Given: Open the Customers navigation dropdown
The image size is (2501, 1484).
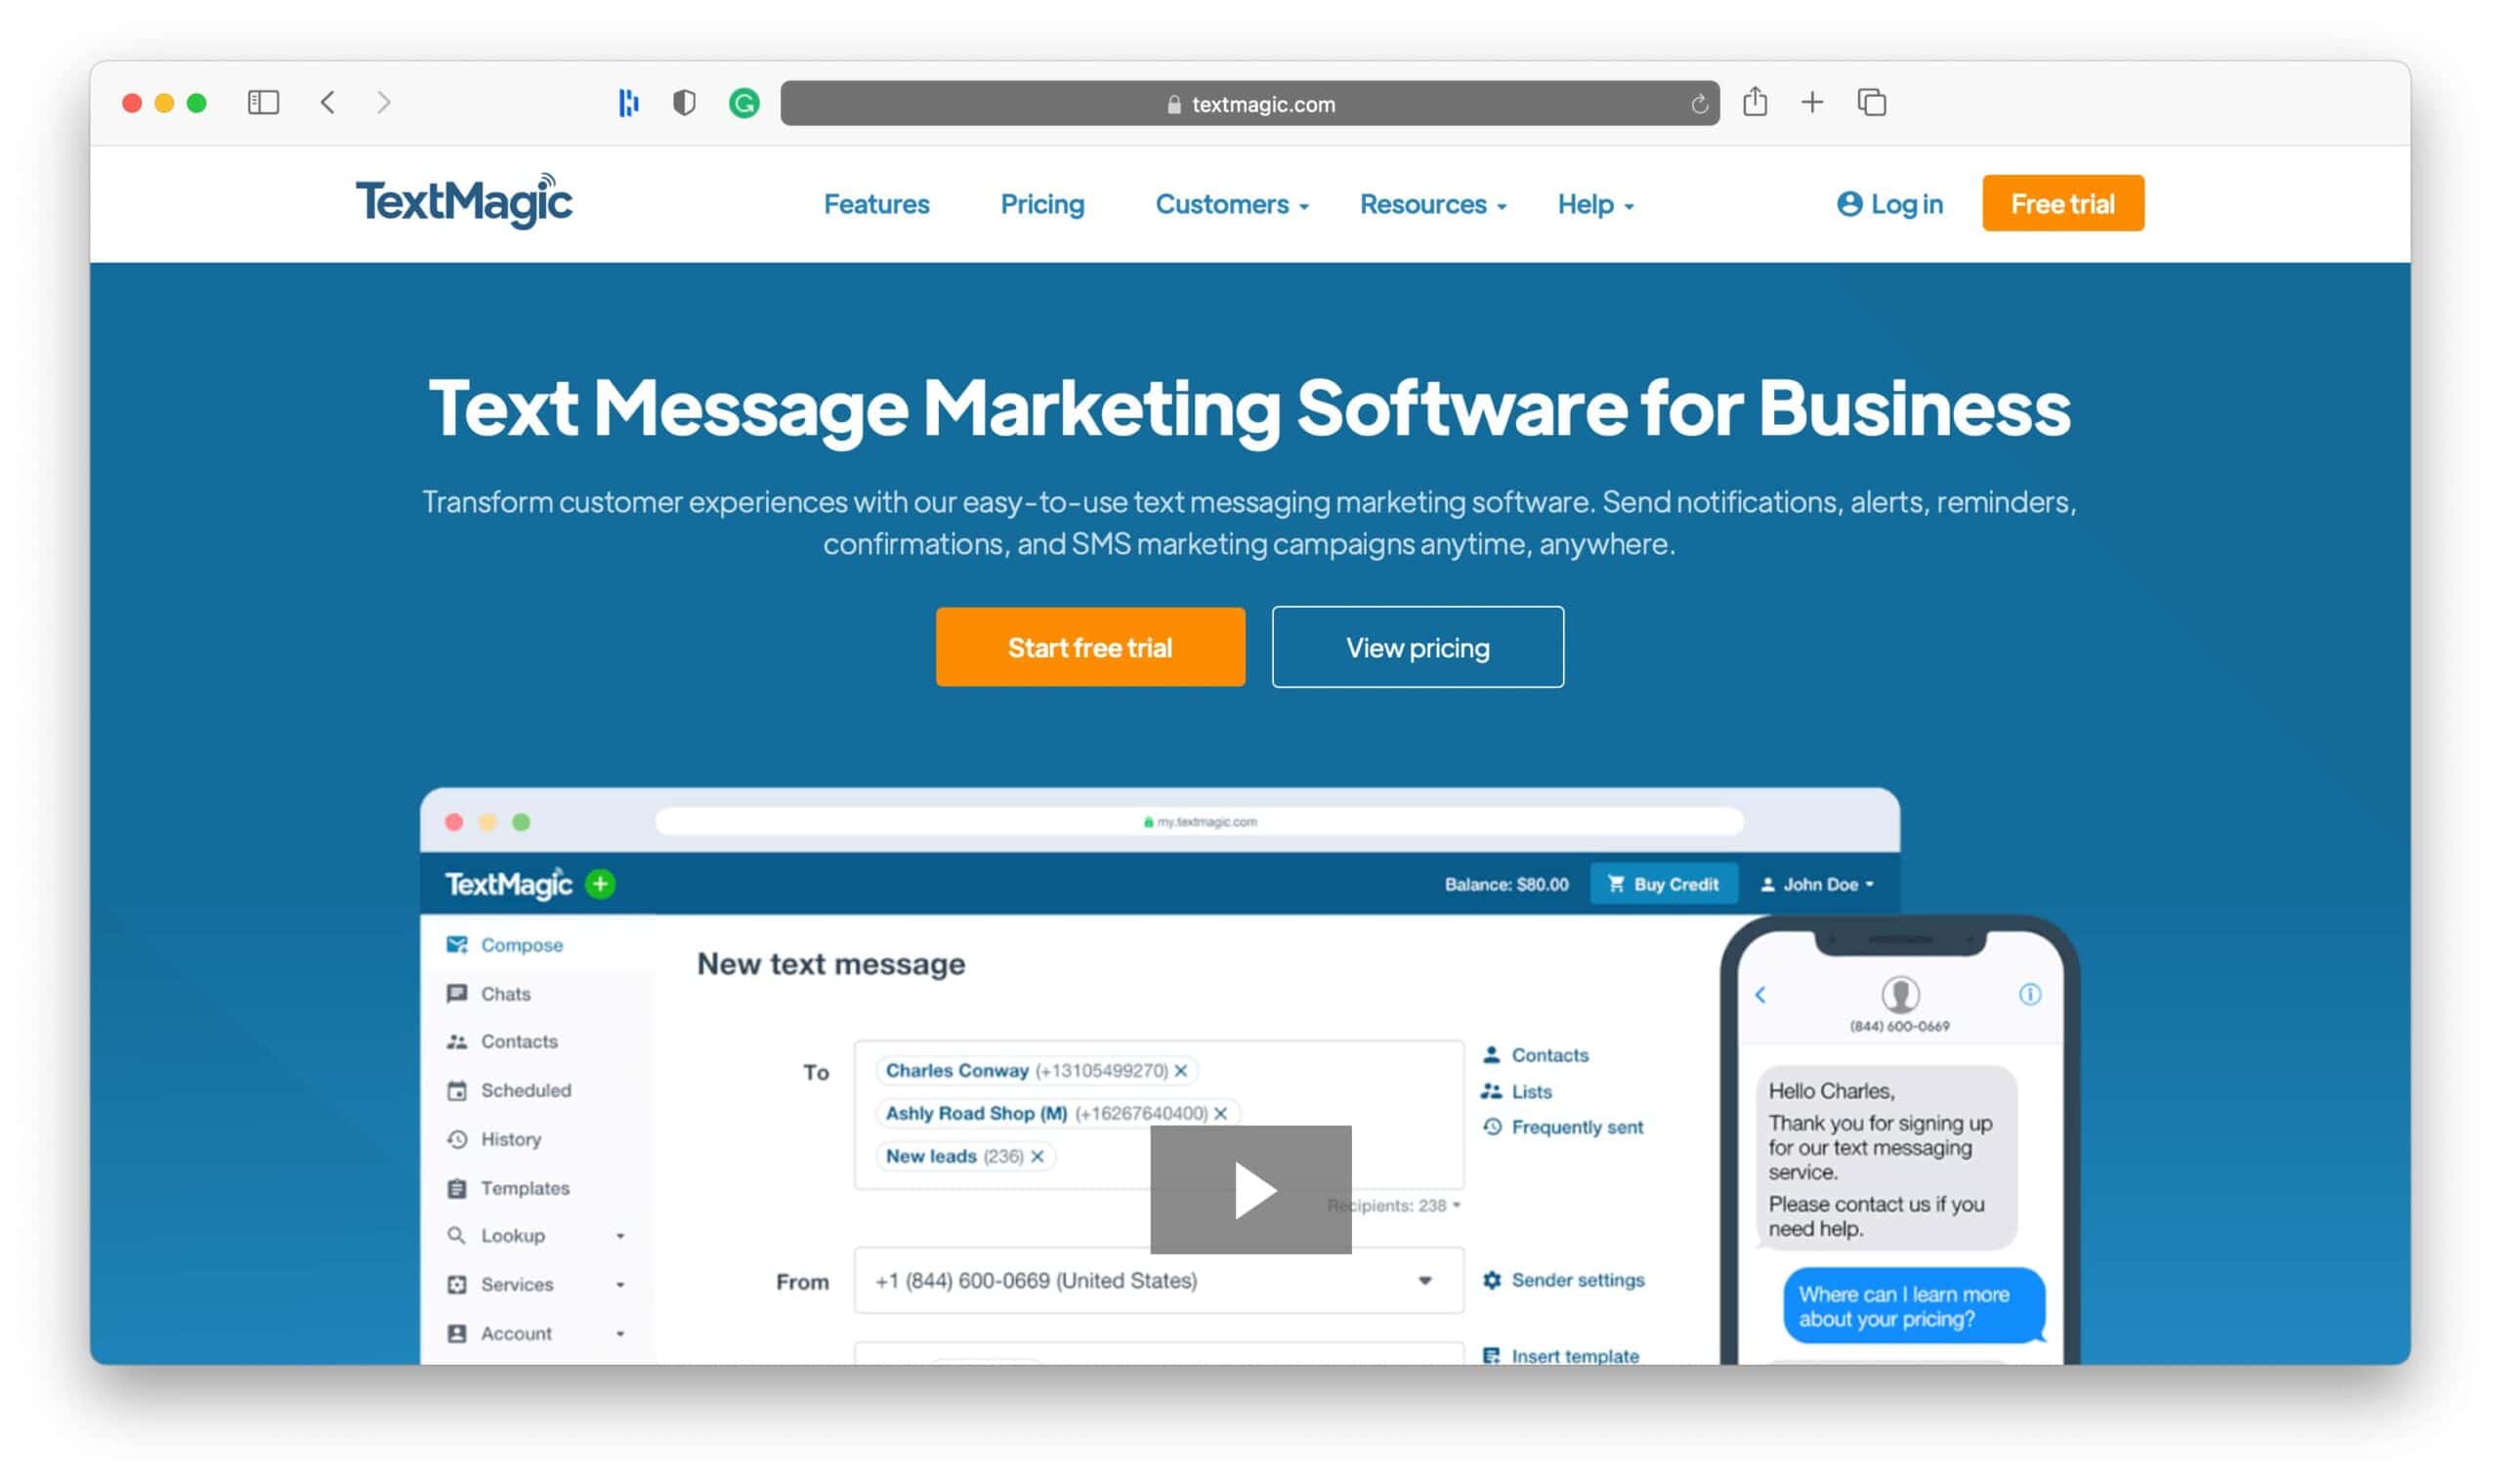Looking at the screenshot, I should [1231, 203].
